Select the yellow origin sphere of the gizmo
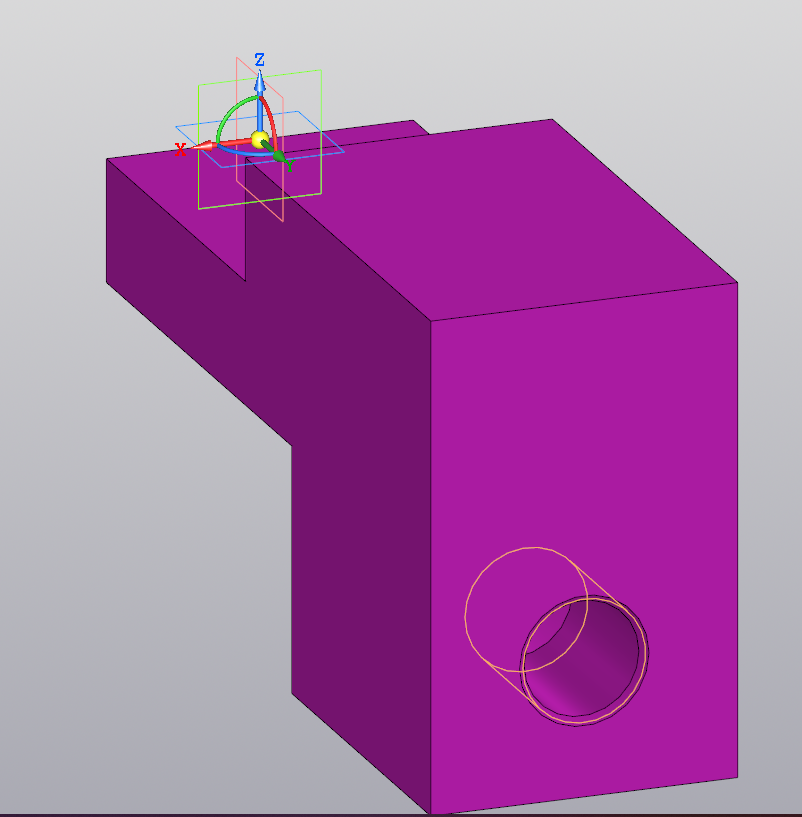 (x=260, y=140)
